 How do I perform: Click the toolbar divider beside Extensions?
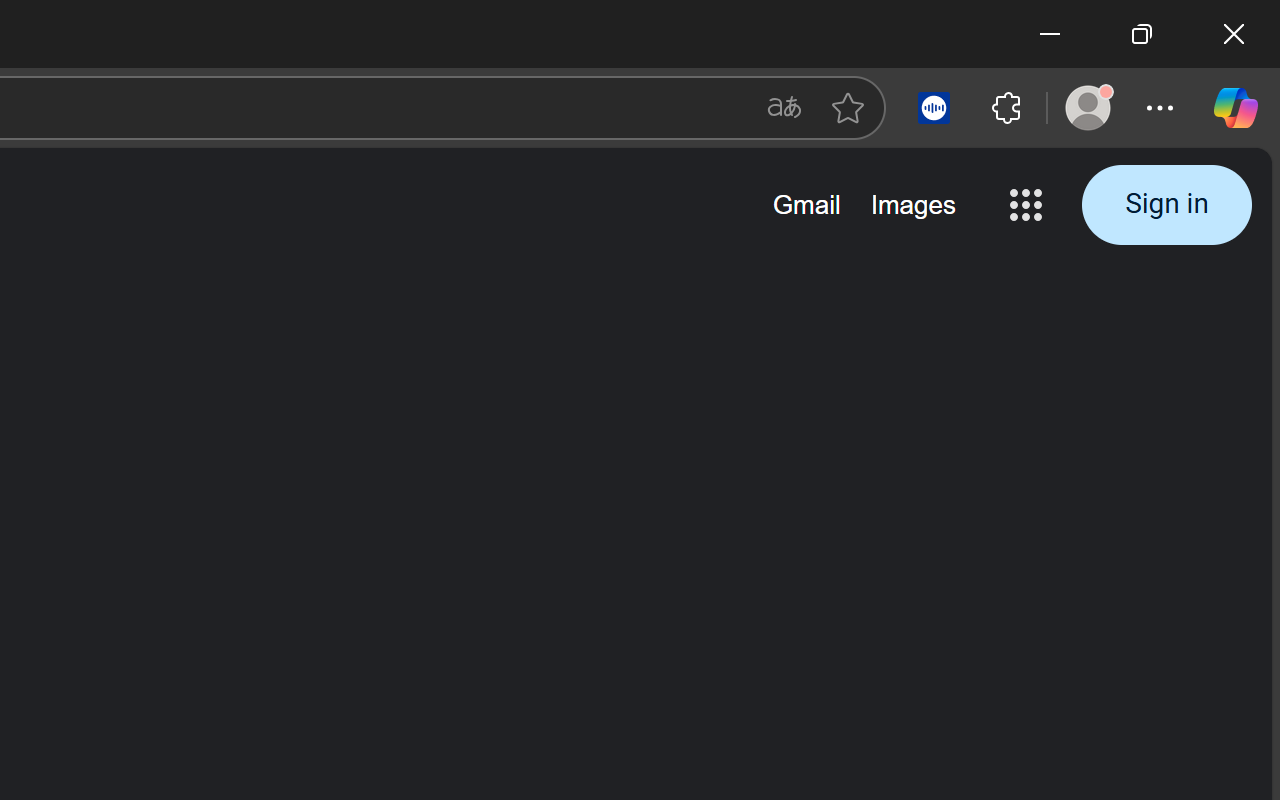(1047, 108)
